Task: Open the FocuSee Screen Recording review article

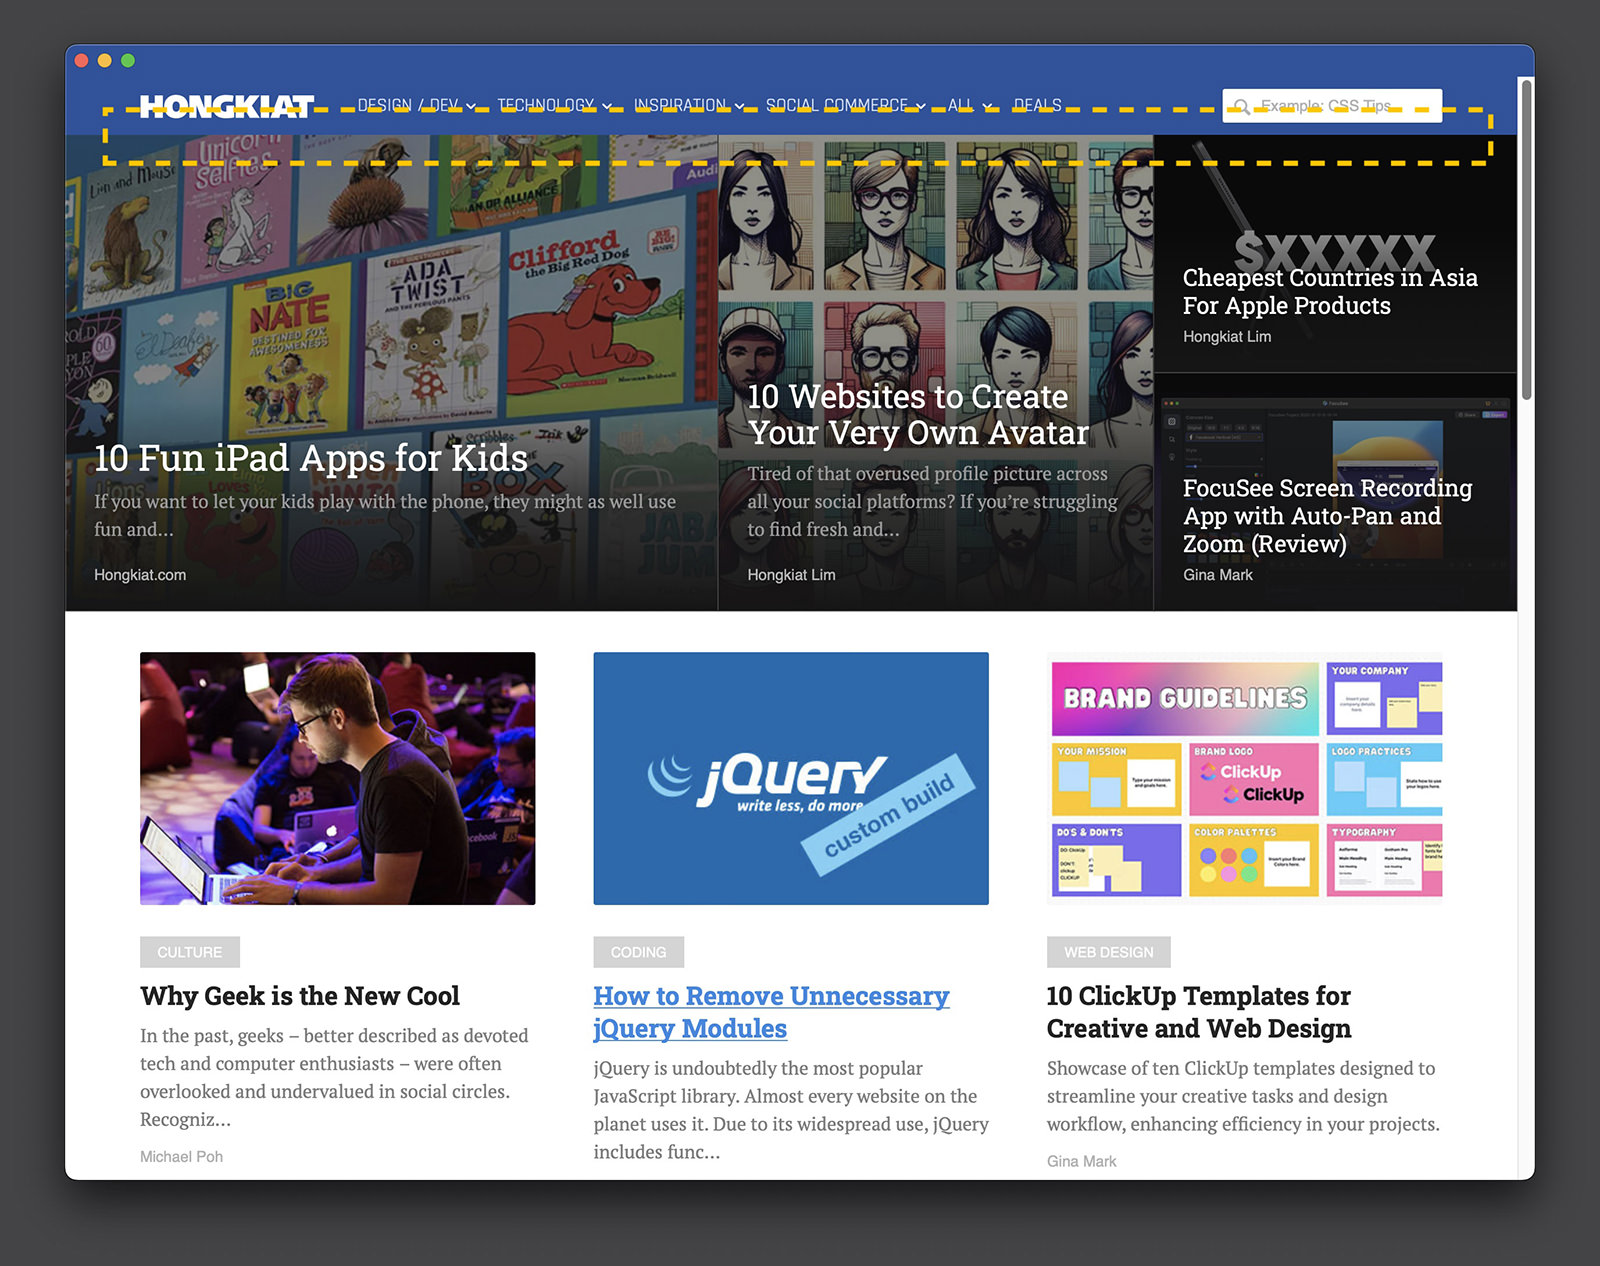Action: coord(1327,516)
